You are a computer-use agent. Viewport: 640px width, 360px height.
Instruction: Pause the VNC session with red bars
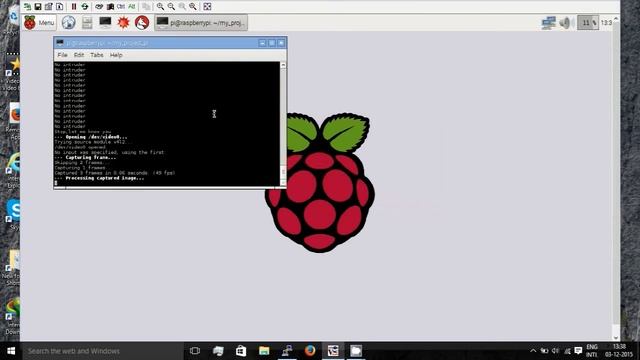(74, 7)
